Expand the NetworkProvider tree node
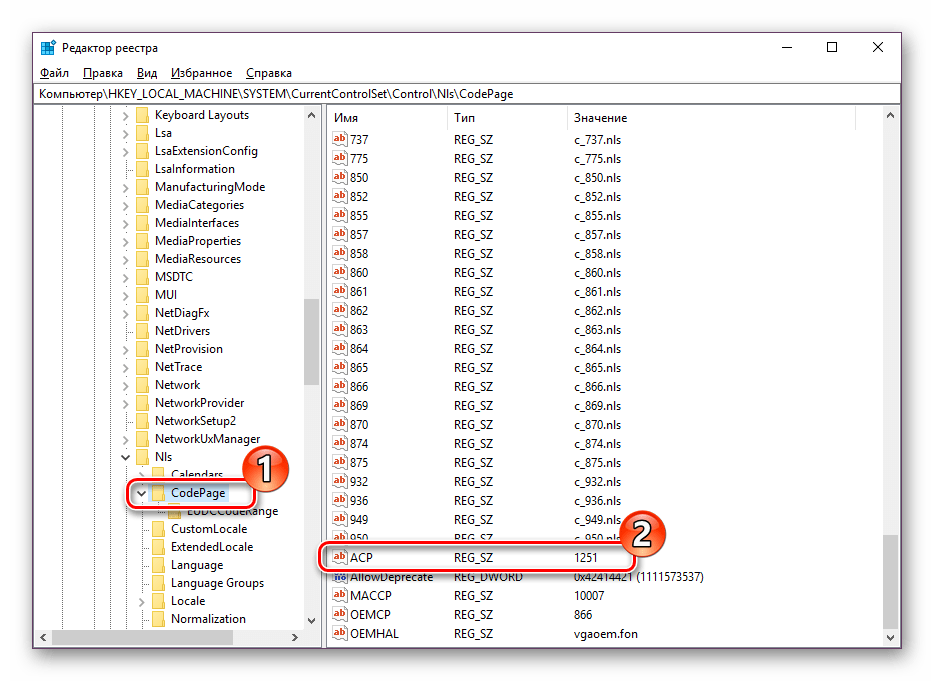Image resolution: width=934 pixels, height=681 pixels. click(x=125, y=403)
